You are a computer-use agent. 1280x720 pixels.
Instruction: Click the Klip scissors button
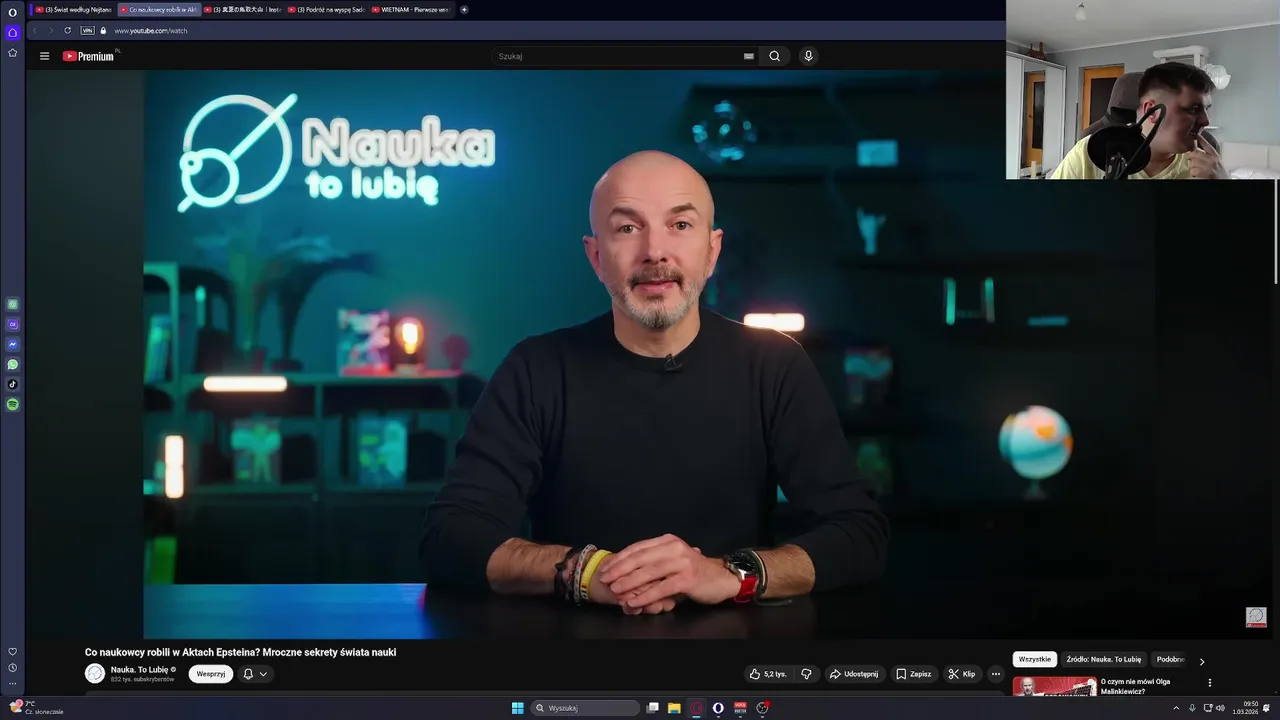coord(961,674)
